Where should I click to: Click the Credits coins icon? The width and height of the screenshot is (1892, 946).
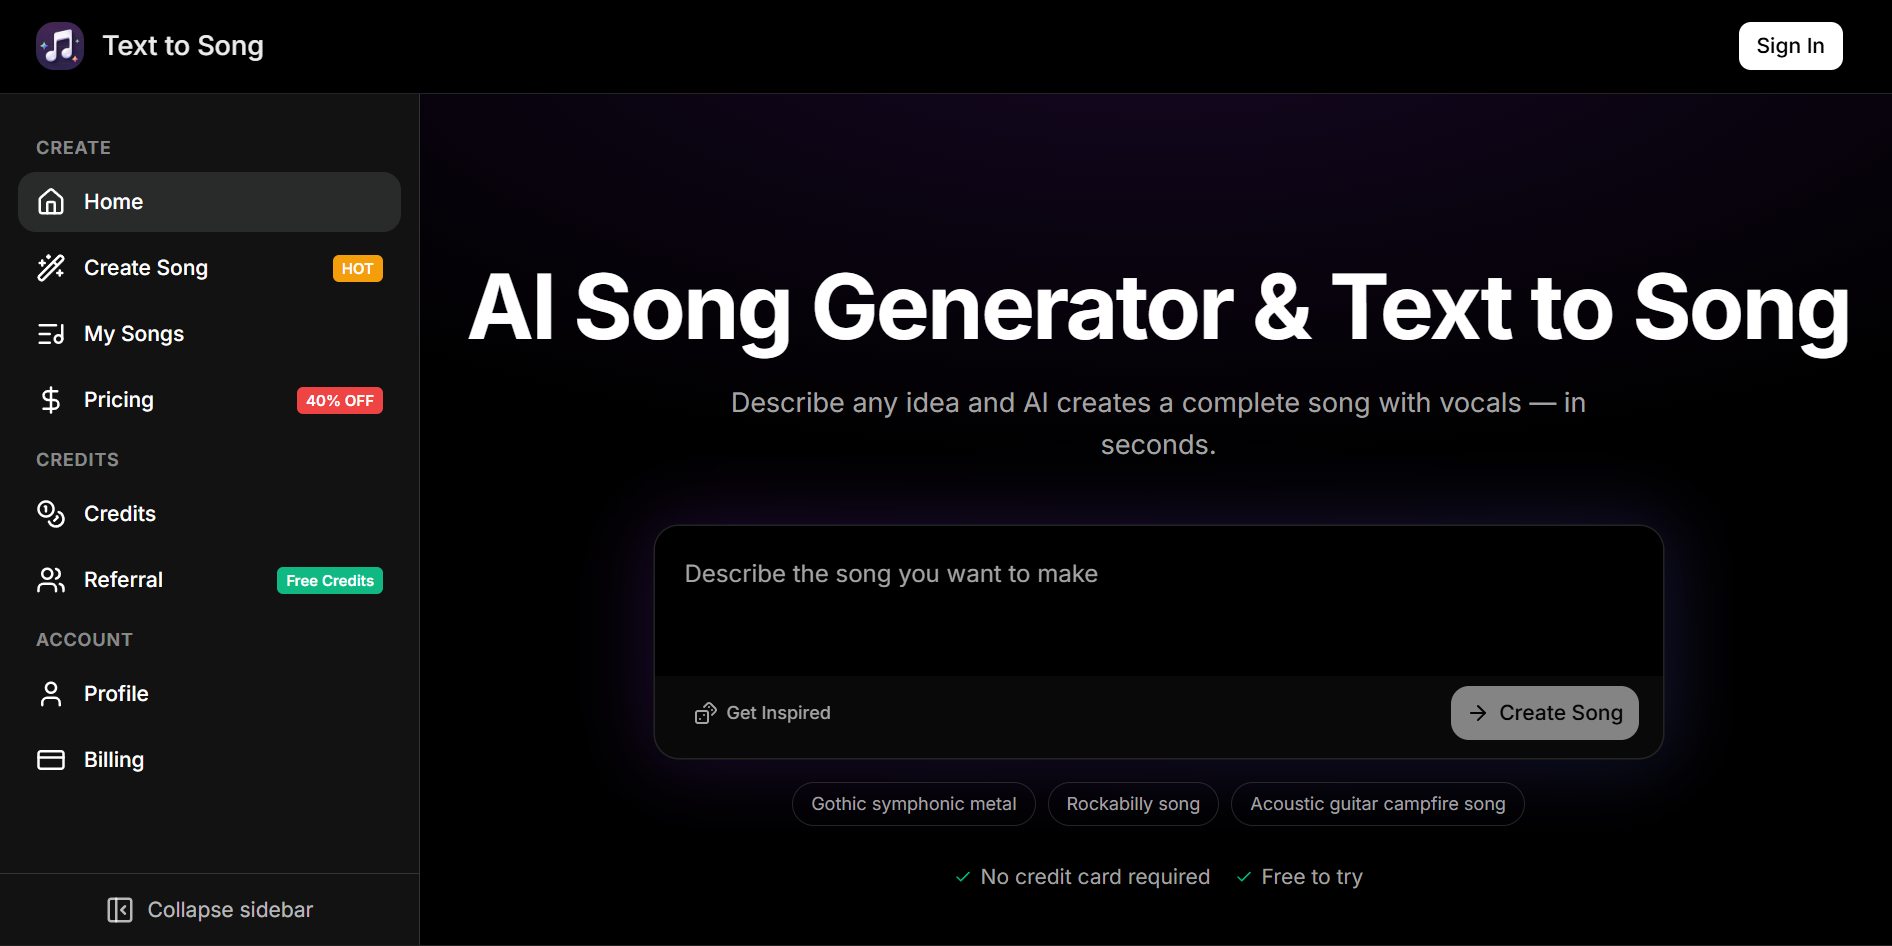[51, 514]
